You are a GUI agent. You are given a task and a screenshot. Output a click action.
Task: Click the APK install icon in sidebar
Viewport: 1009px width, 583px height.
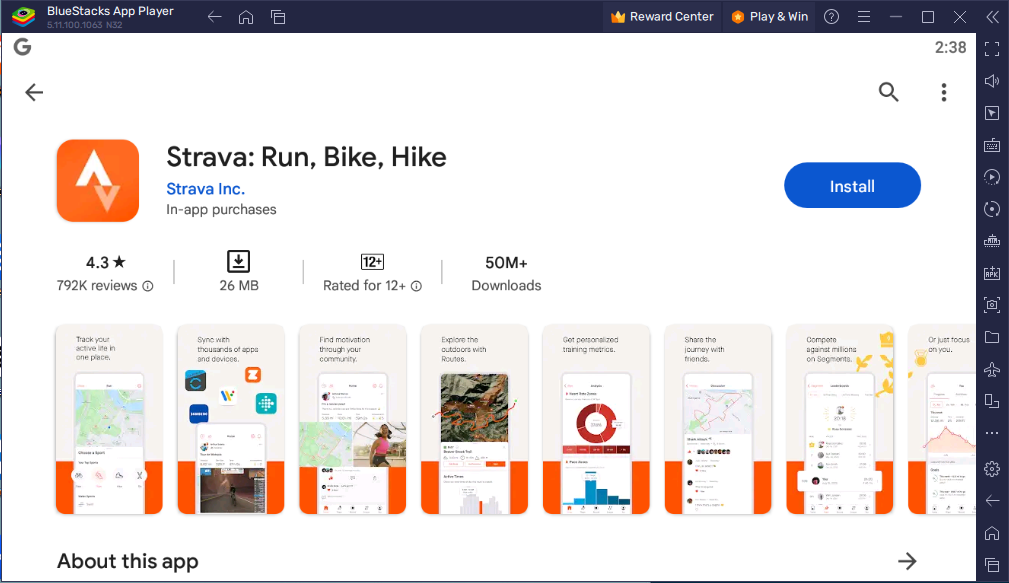(992, 273)
